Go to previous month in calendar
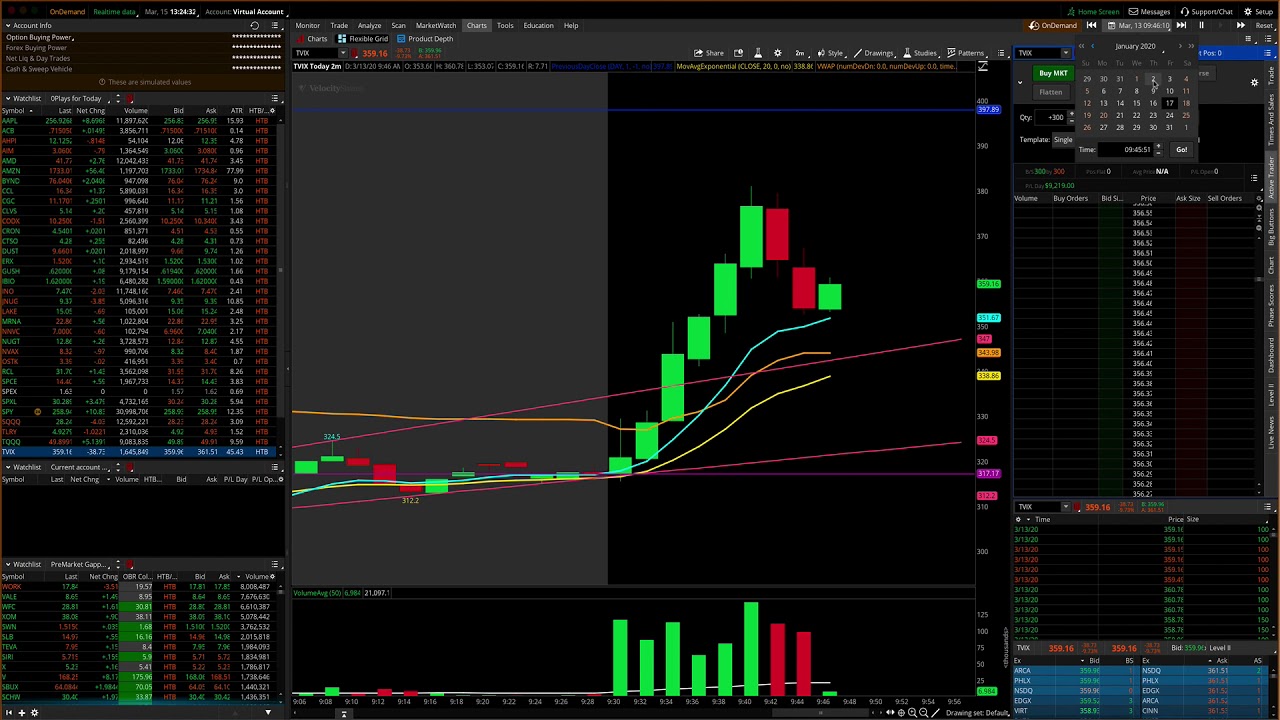Image resolution: width=1280 pixels, height=720 pixels. 1092,46
